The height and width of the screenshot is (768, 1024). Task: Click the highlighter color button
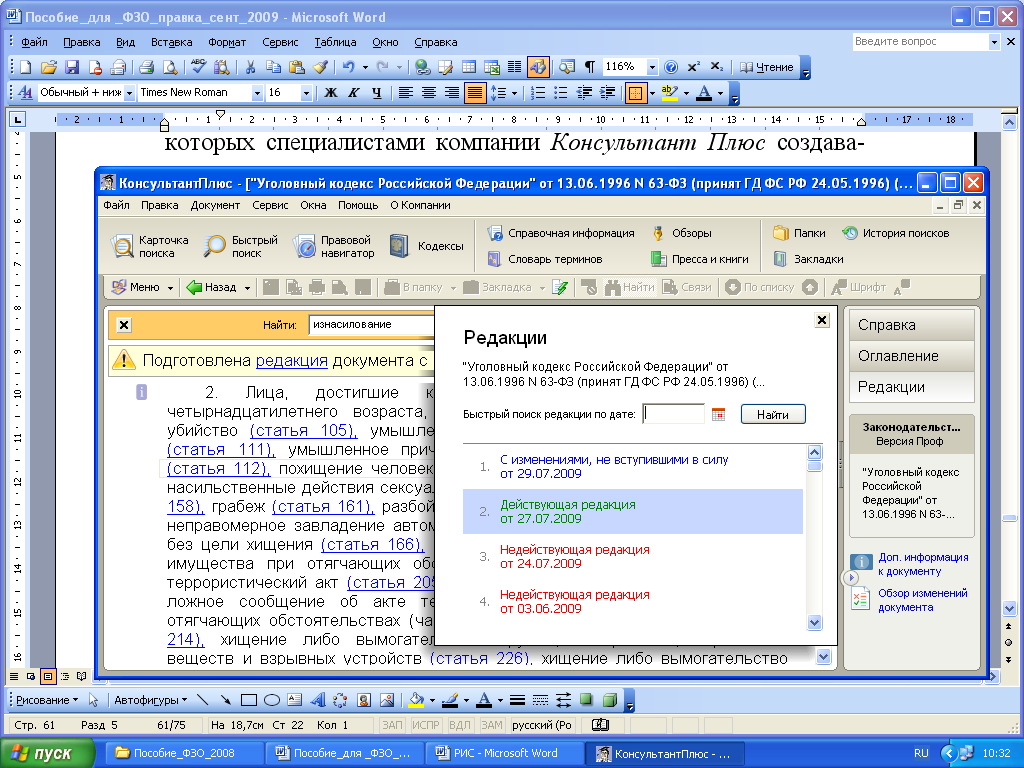pyautogui.click(x=669, y=93)
